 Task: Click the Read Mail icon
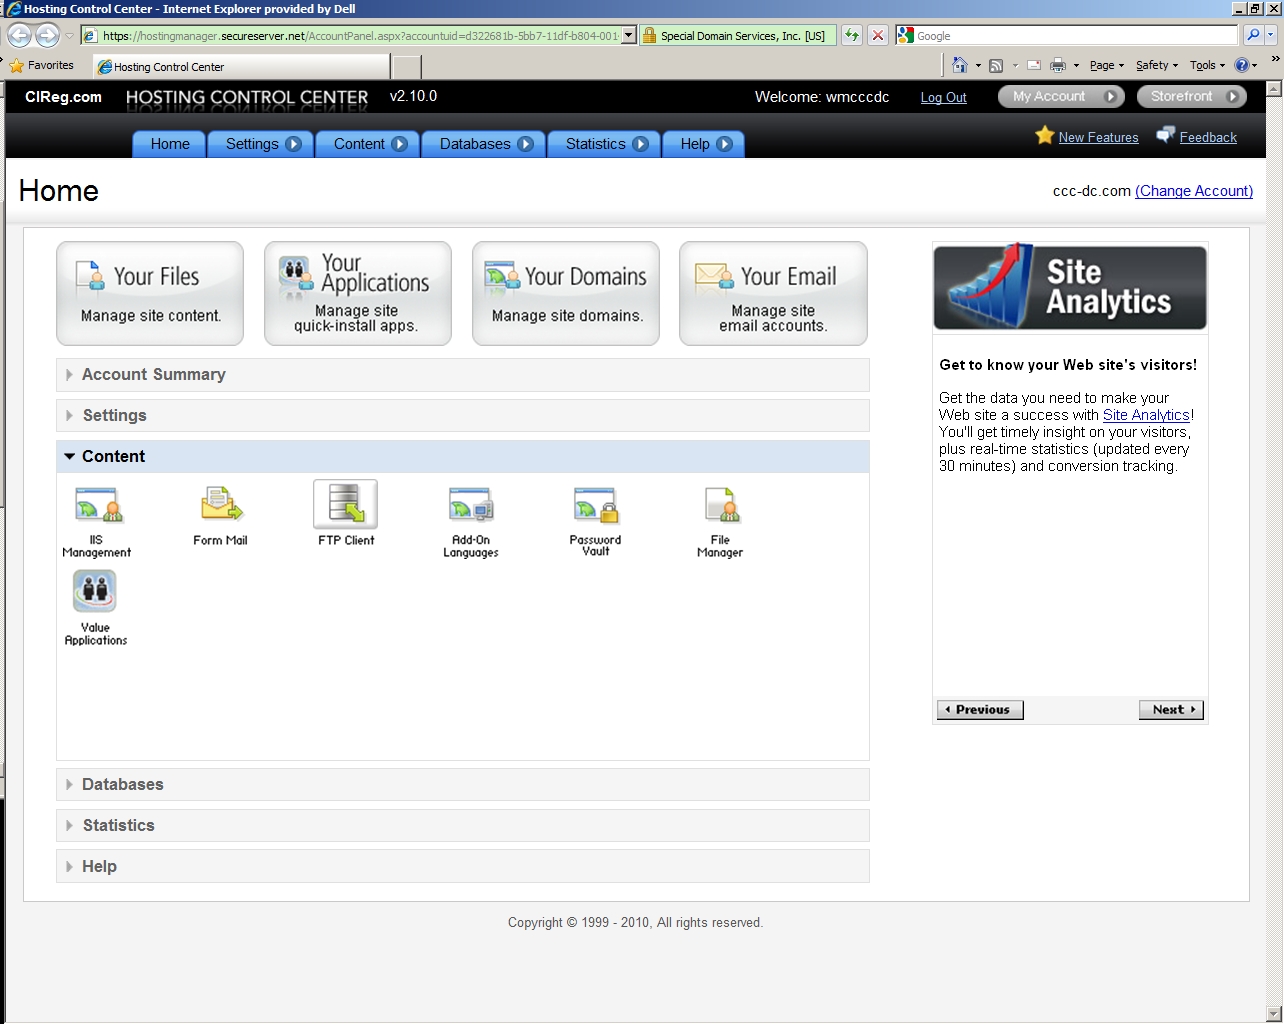[x=1034, y=65]
